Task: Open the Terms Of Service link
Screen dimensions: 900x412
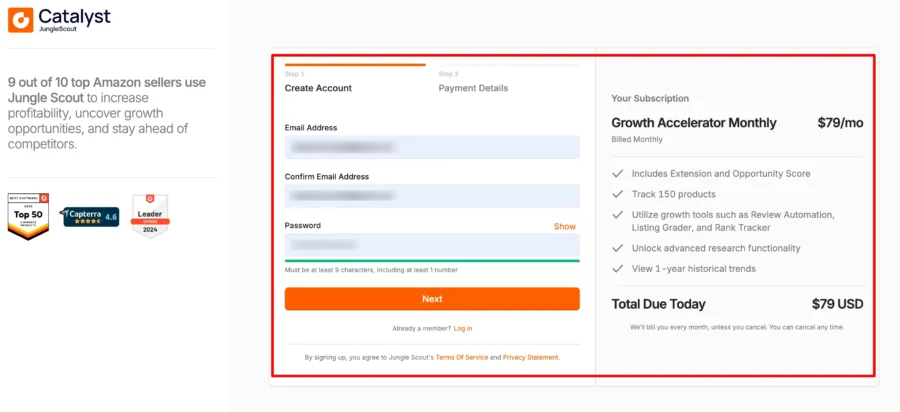Action: (462, 357)
